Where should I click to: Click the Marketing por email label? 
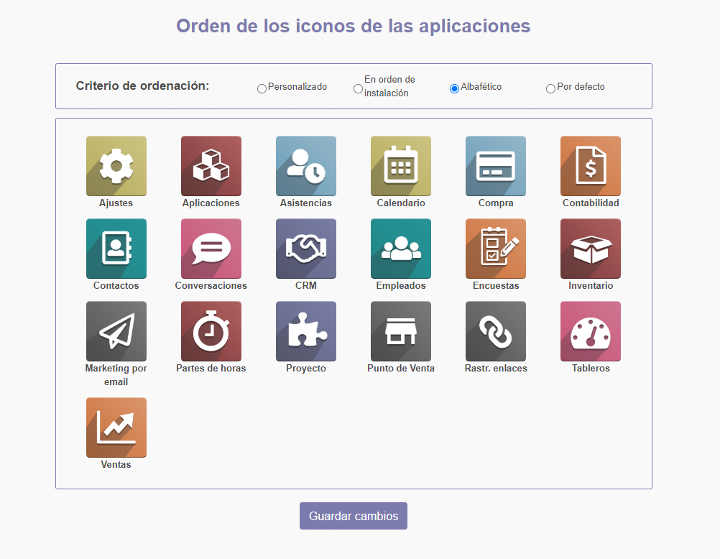pyautogui.click(x=116, y=375)
